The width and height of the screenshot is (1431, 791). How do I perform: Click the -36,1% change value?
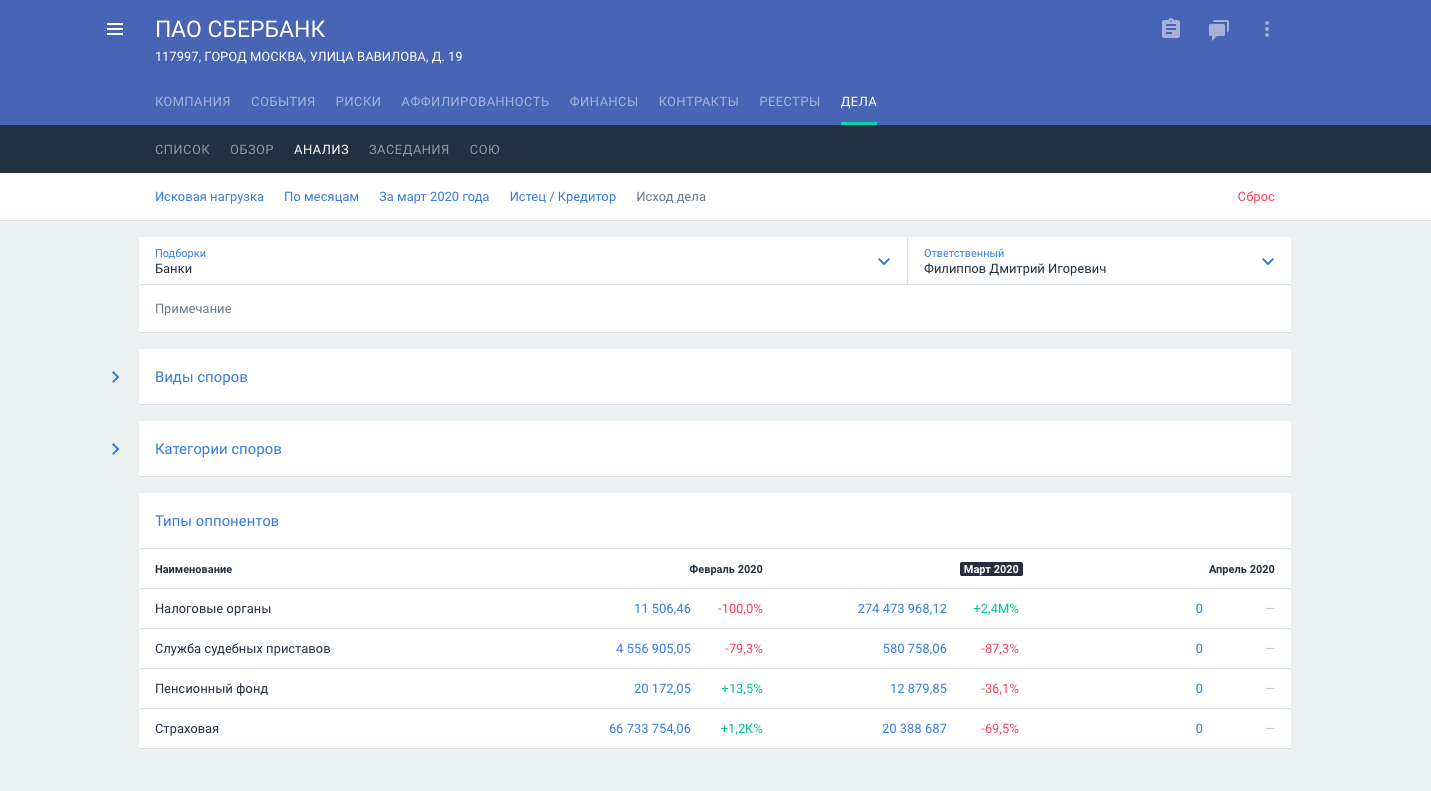coord(1000,689)
